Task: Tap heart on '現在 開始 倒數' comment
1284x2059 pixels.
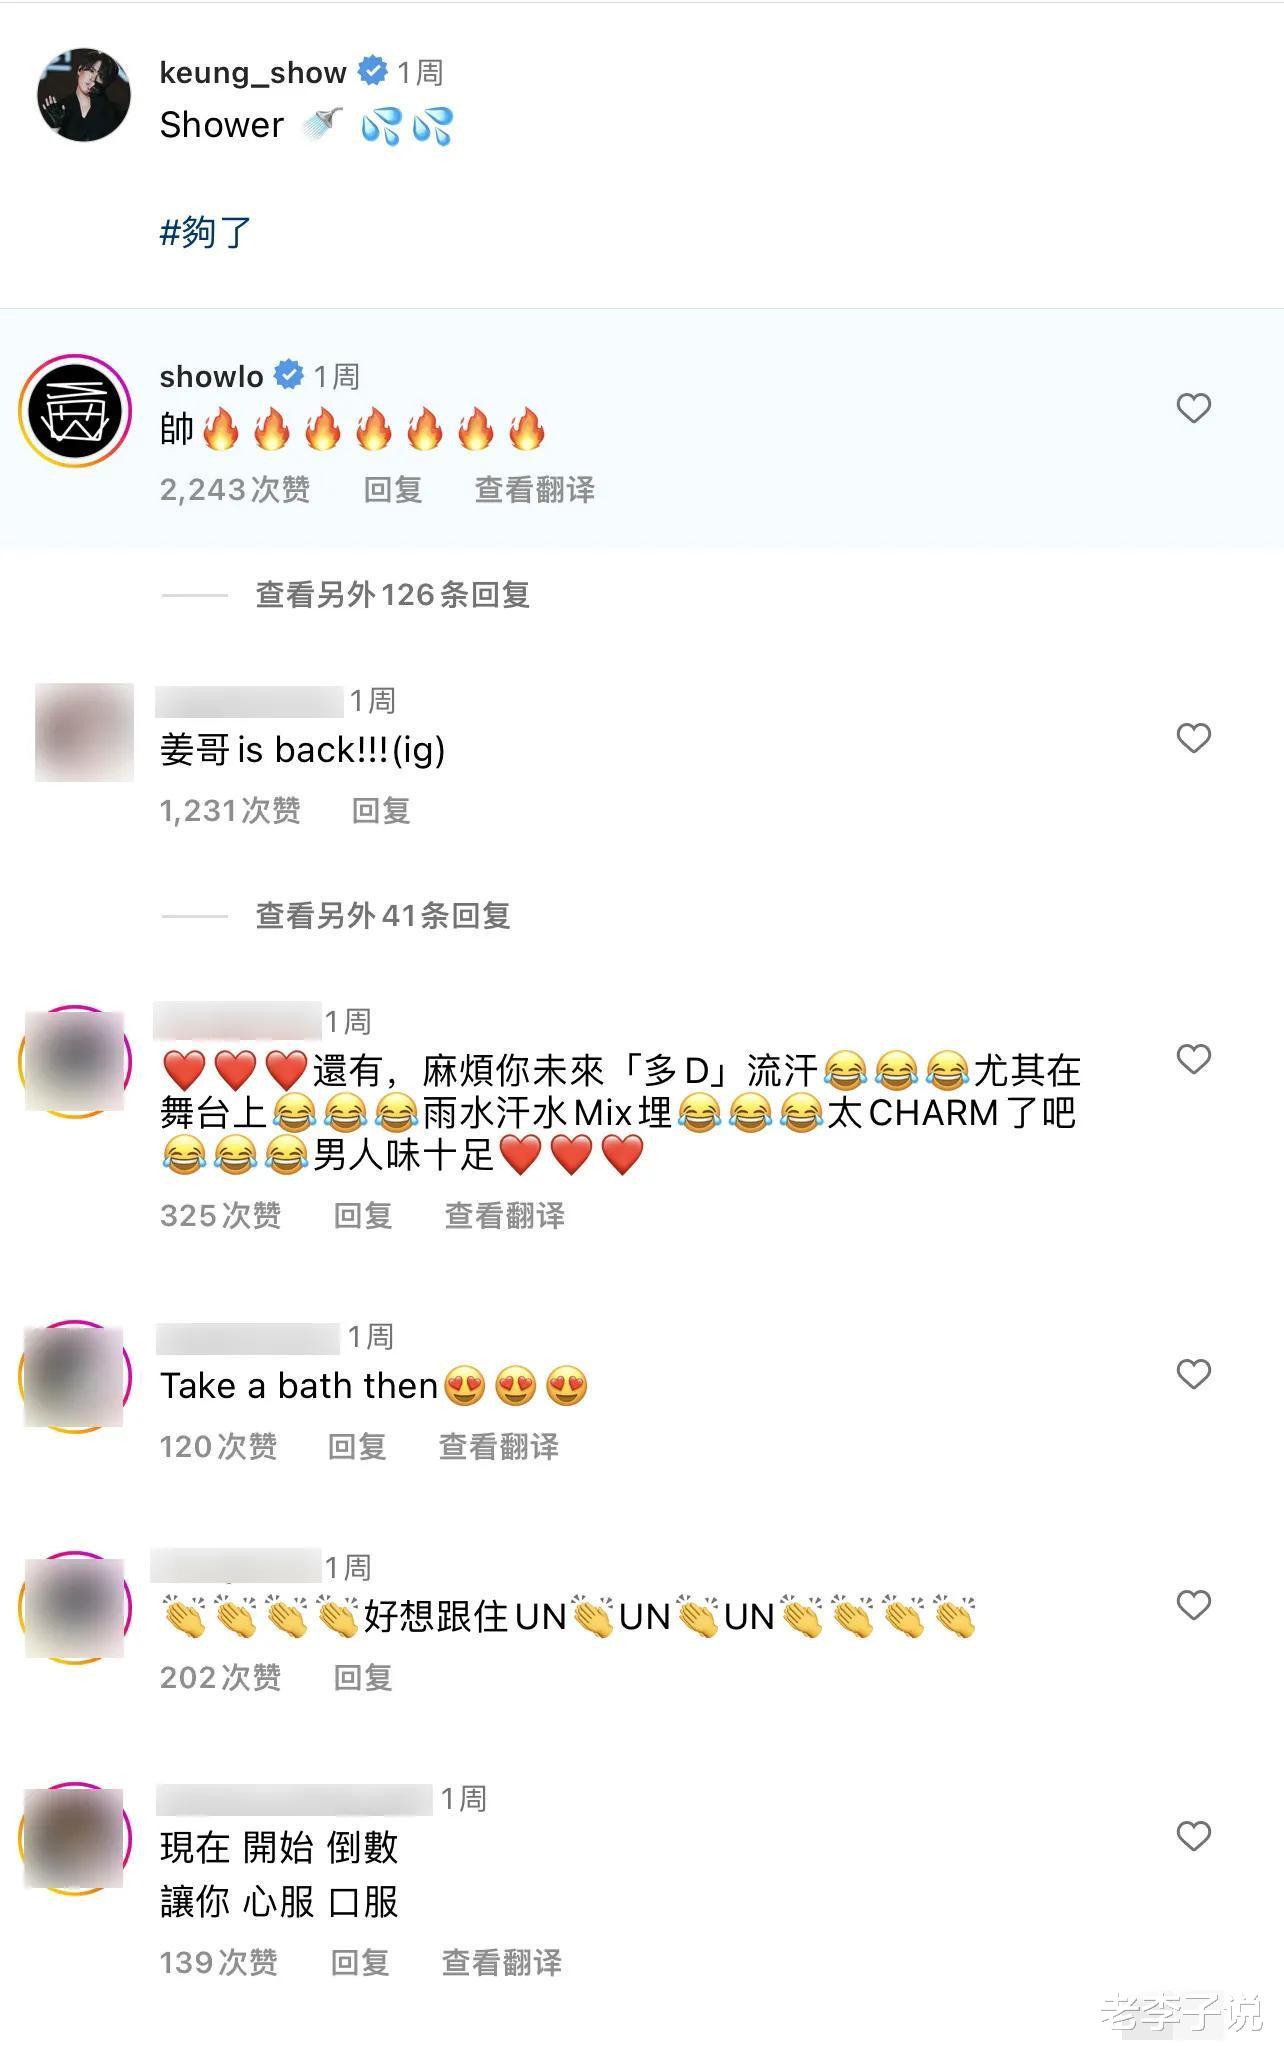Action: [1193, 1836]
